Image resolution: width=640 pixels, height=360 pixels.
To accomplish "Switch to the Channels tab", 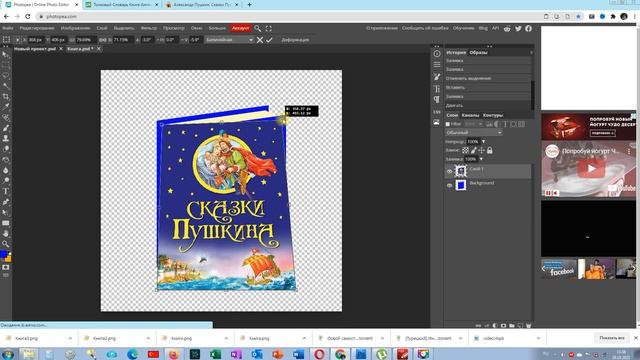I will (x=470, y=116).
